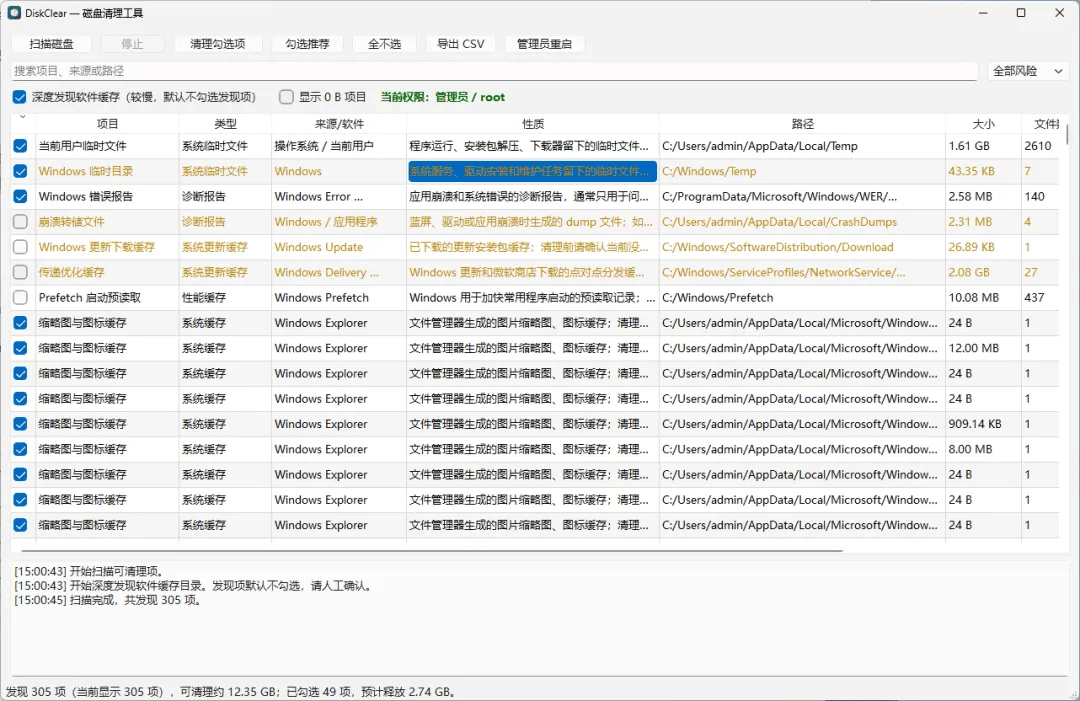Sort by the 类型 column header
This screenshot has height=701, width=1080.
click(225, 124)
